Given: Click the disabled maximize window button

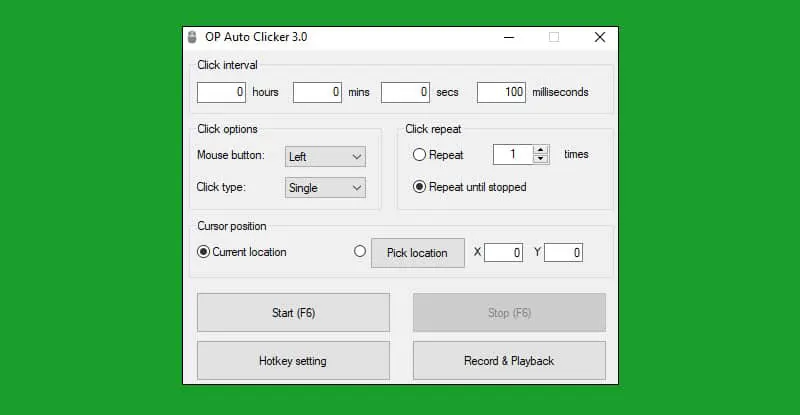Looking at the screenshot, I should 554,37.
